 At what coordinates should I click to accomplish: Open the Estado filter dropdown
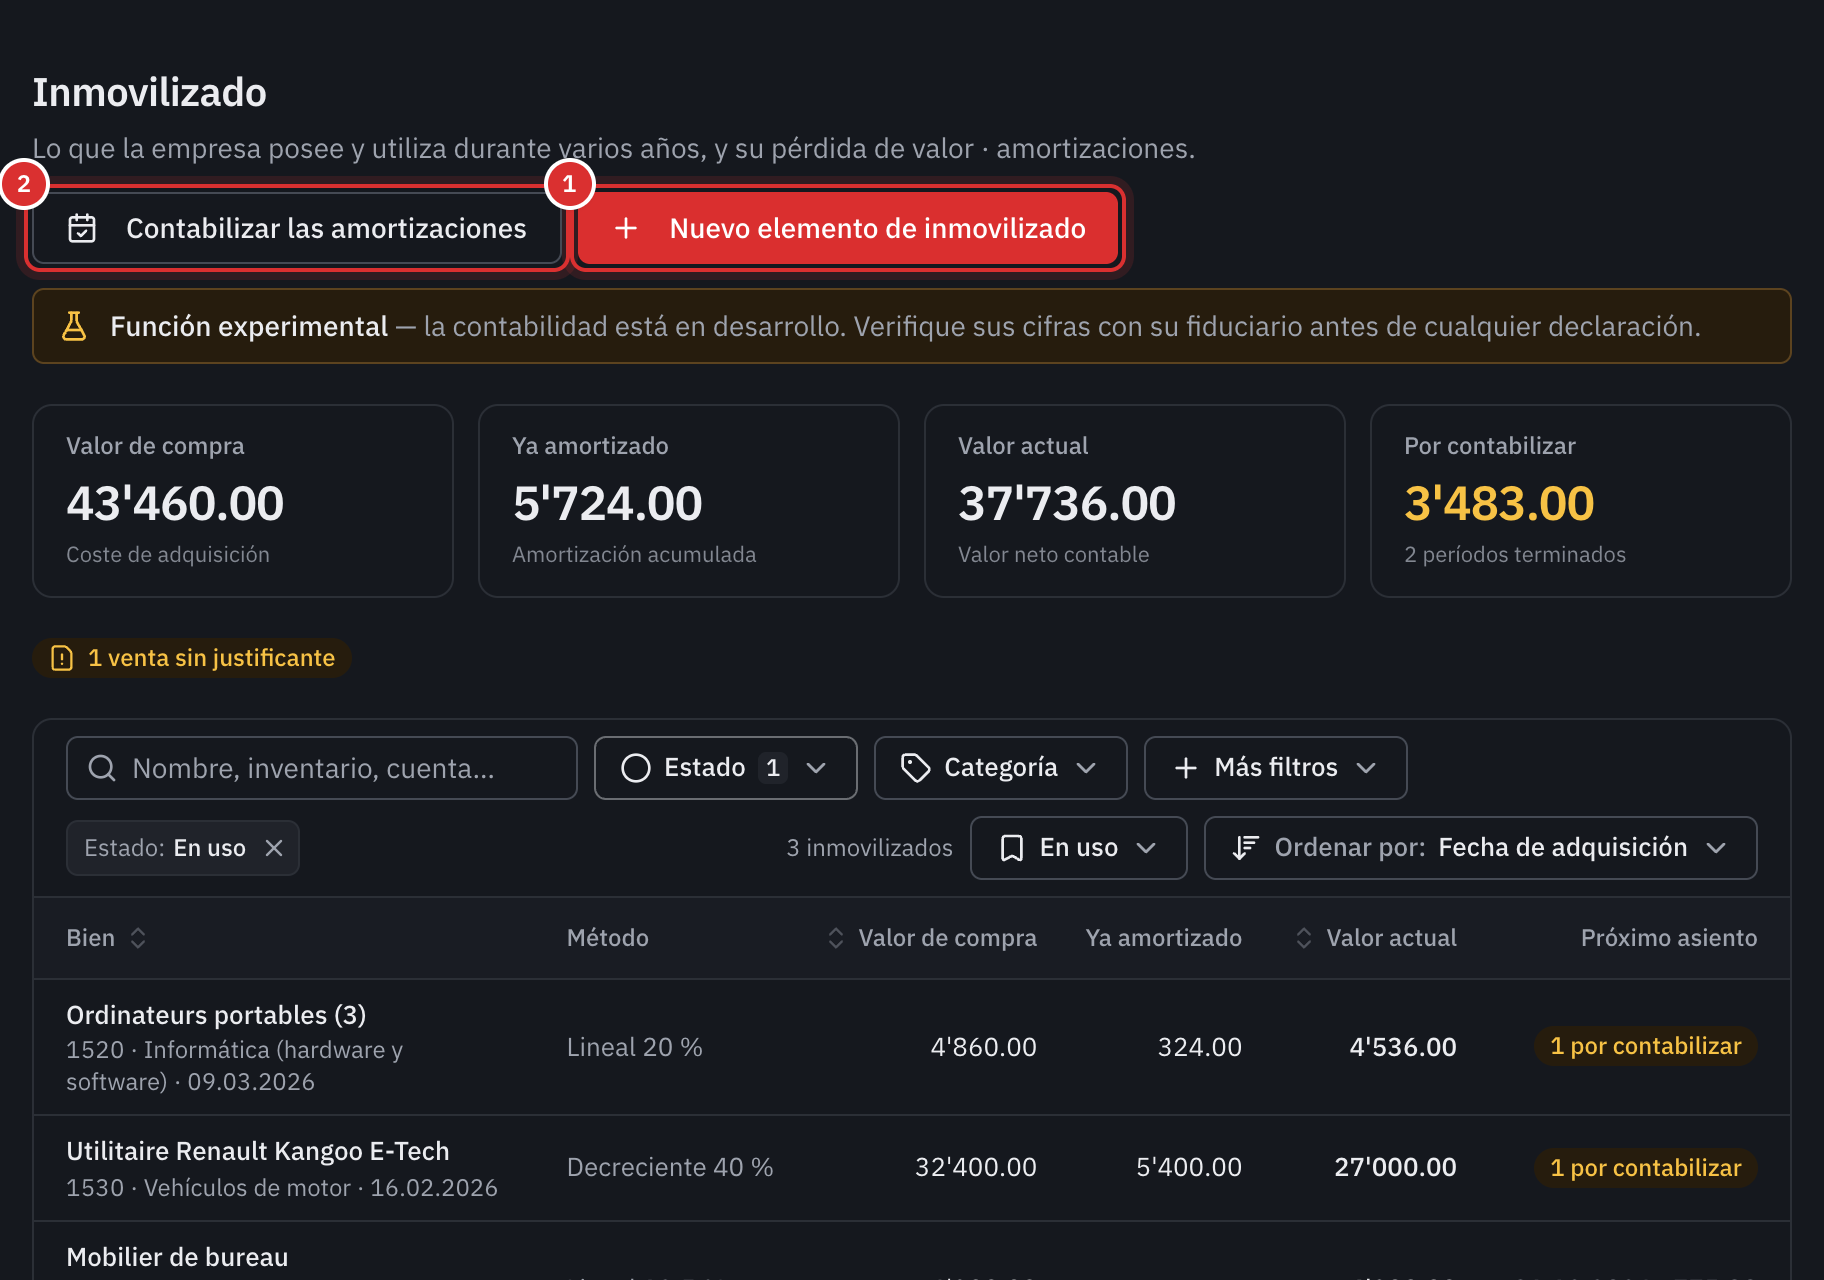pos(726,768)
